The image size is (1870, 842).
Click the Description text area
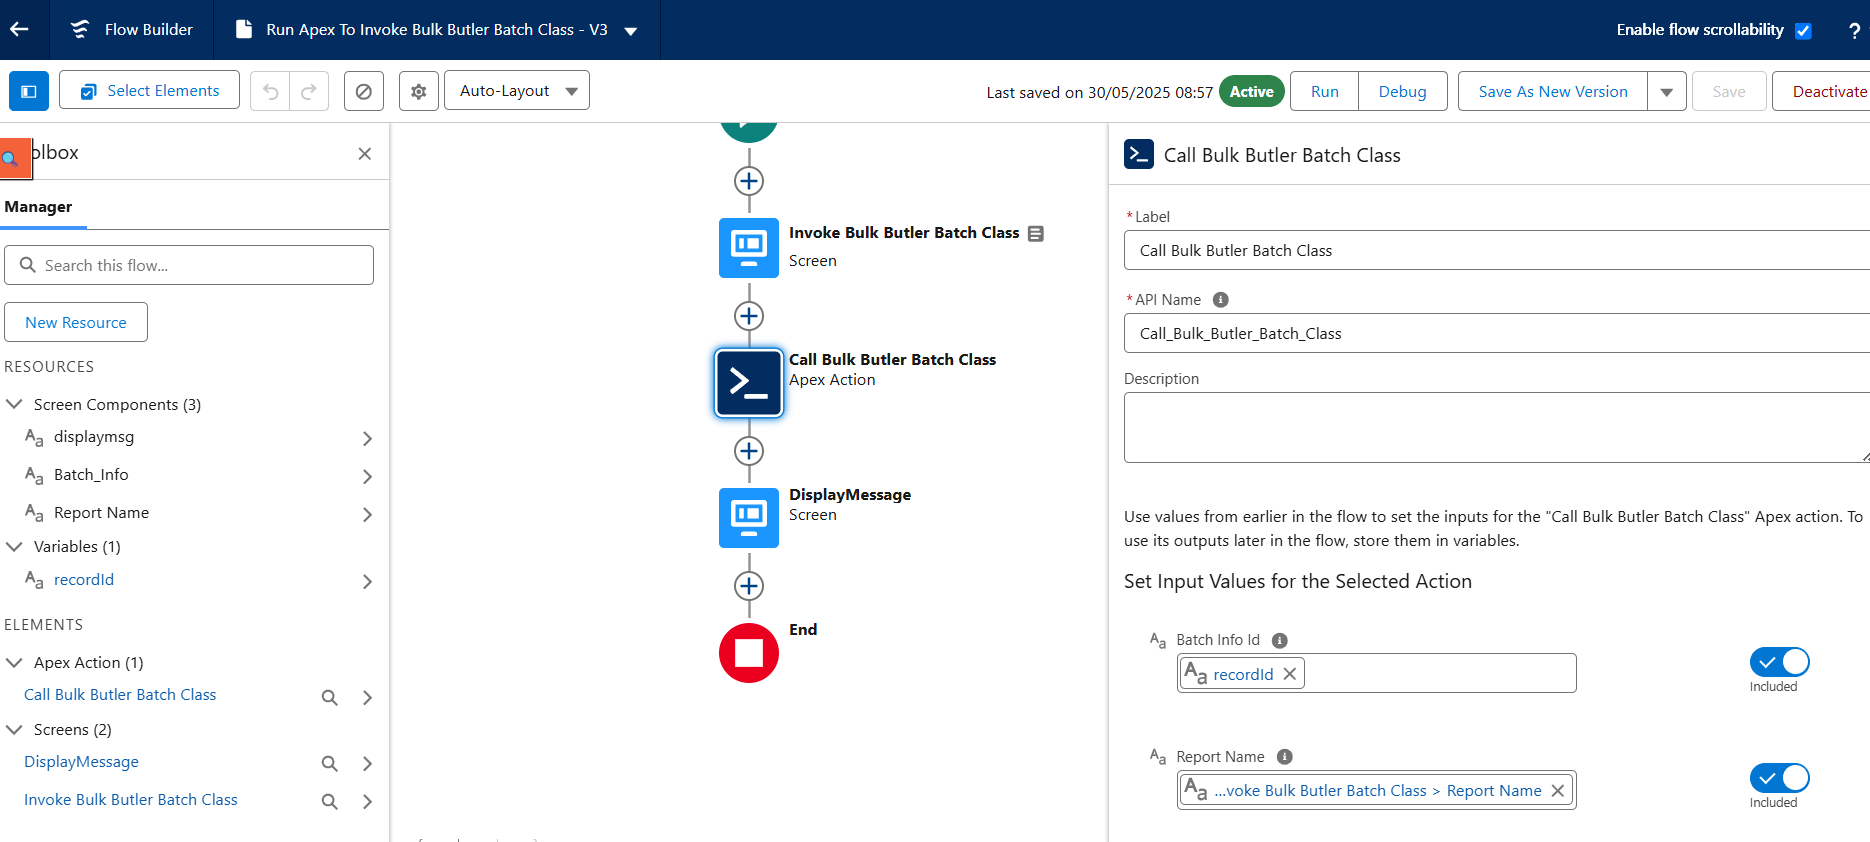tap(1496, 427)
